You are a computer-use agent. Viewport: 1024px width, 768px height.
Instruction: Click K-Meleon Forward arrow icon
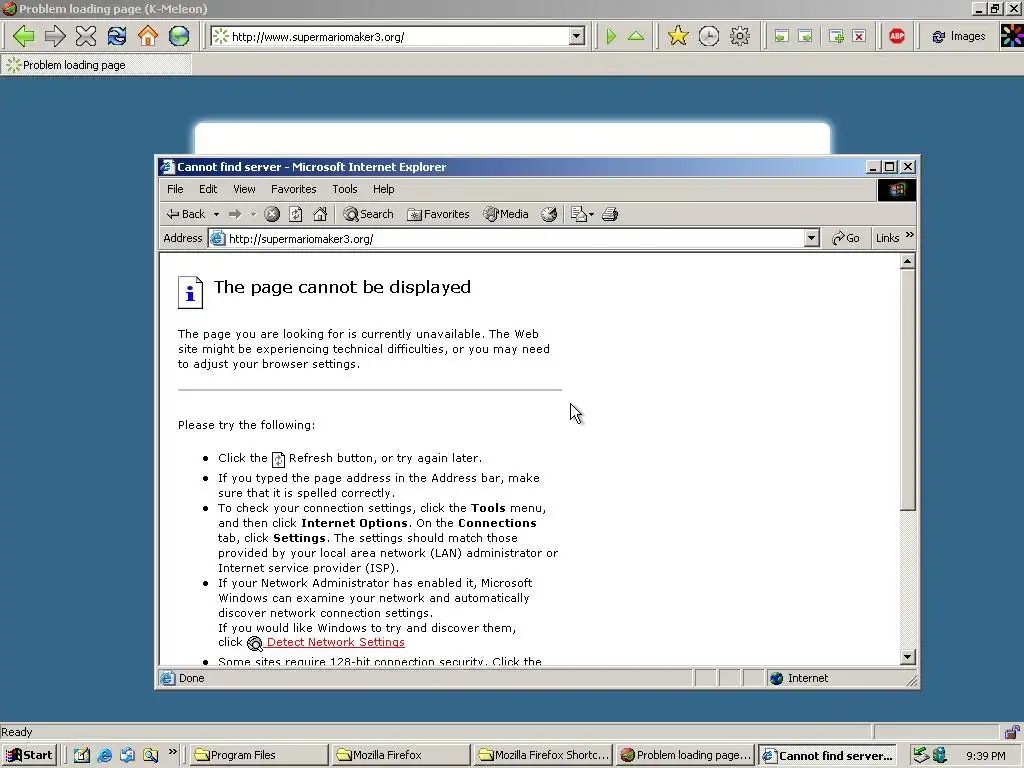coord(55,36)
